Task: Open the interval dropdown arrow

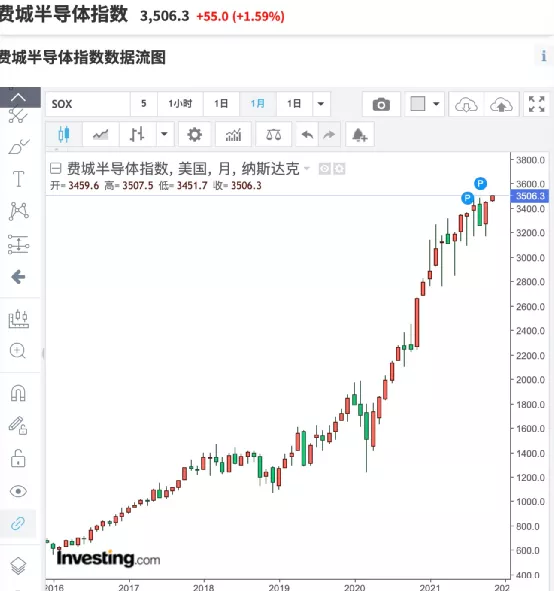Action: (x=321, y=104)
